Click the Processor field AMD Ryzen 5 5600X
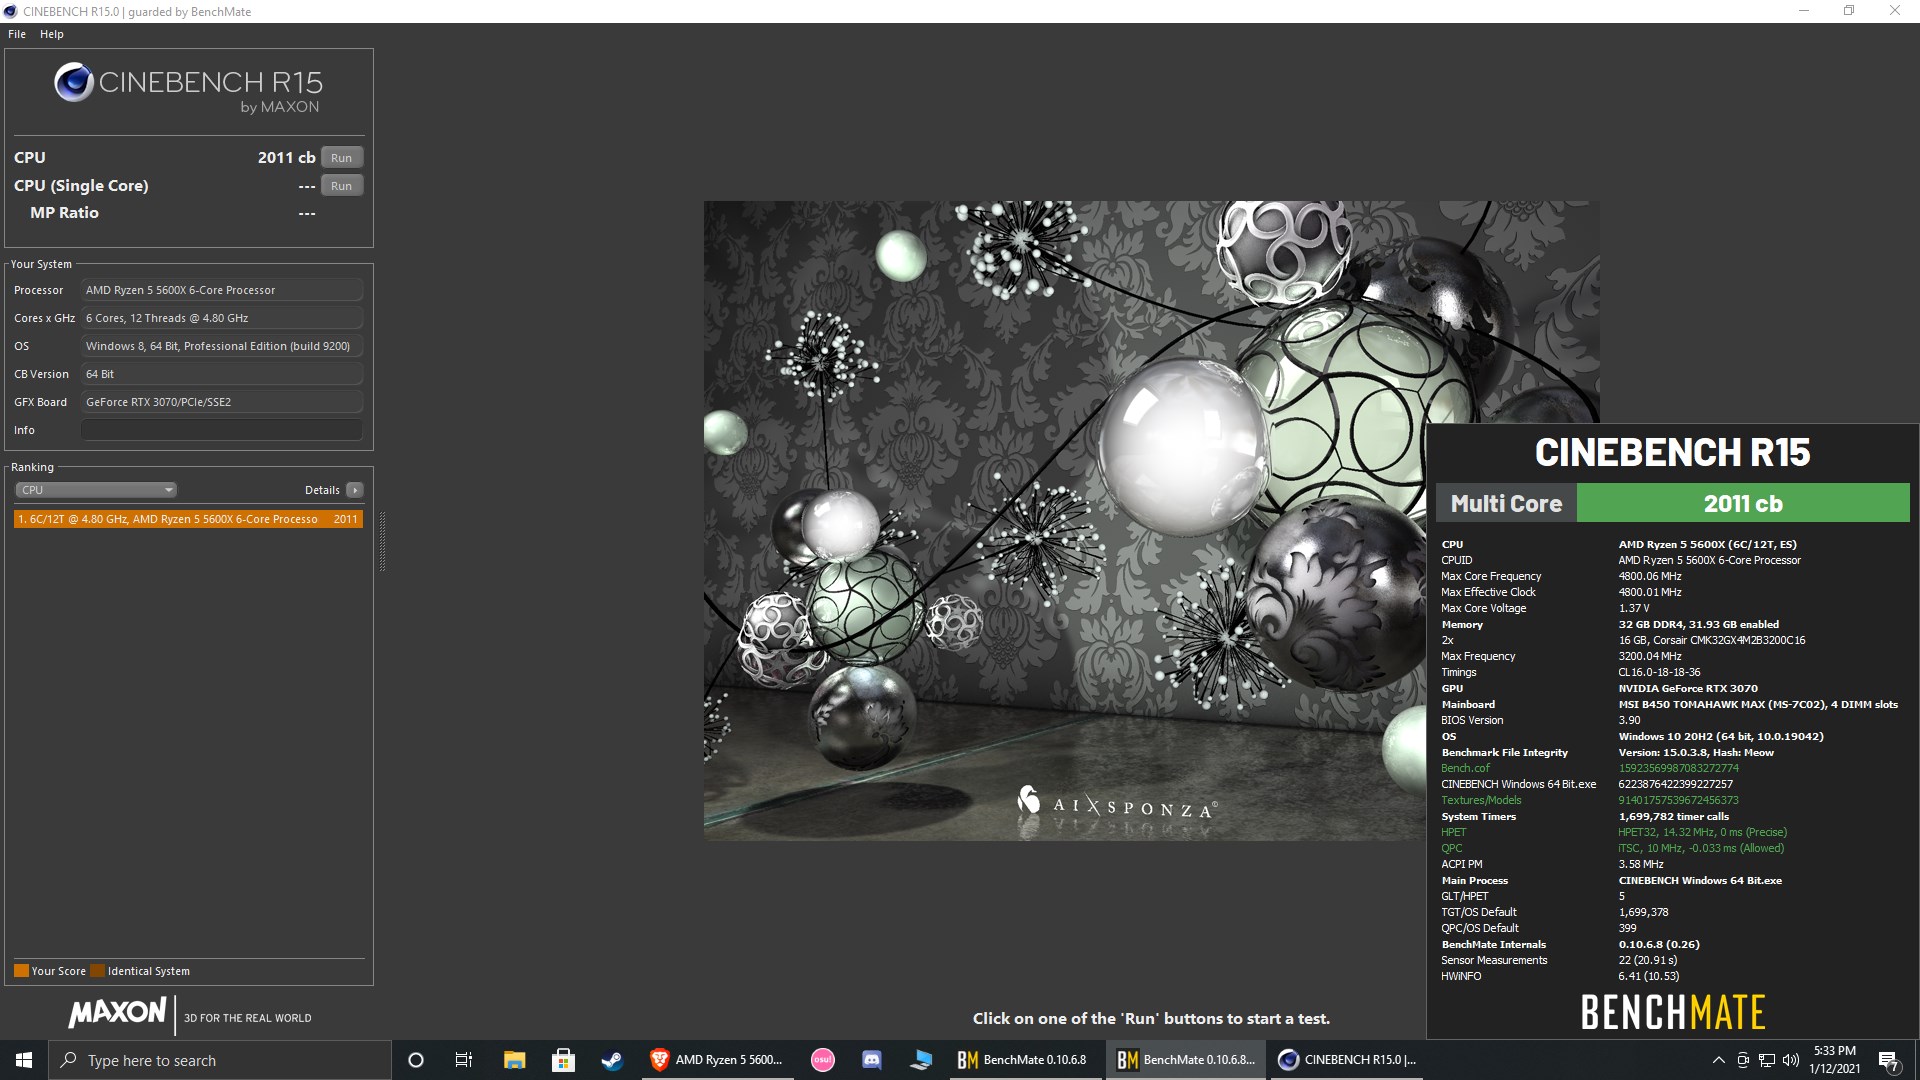This screenshot has width=1920, height=1080. tap(222, 290)
